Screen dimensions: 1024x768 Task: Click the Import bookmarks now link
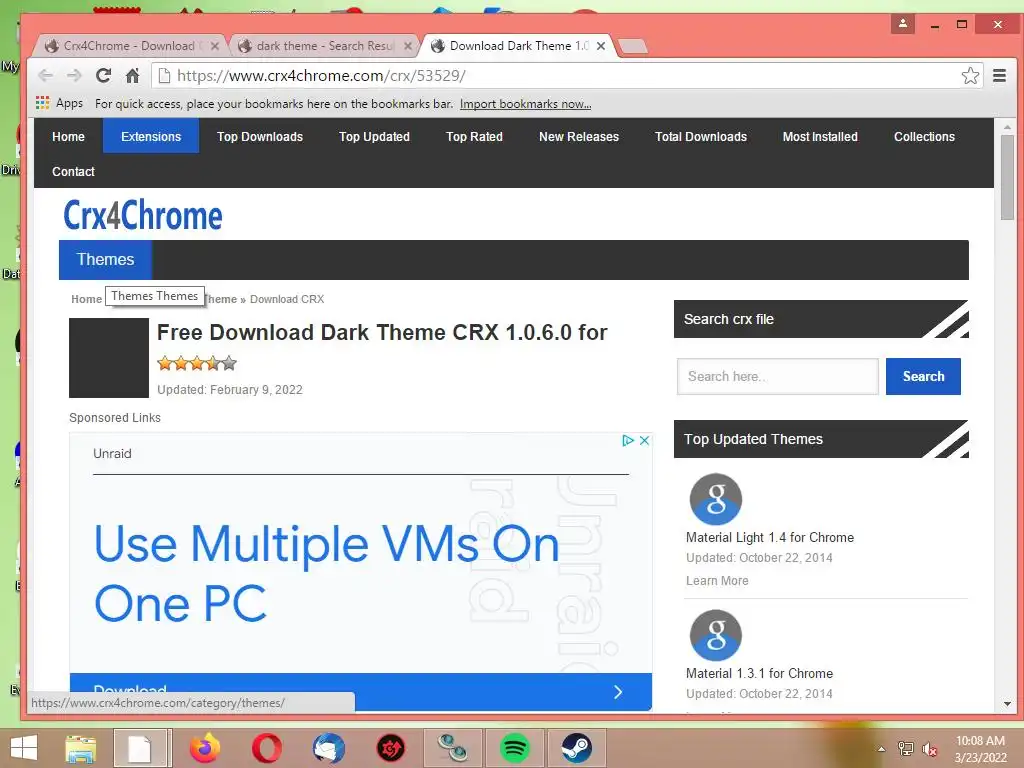(525, 104)
